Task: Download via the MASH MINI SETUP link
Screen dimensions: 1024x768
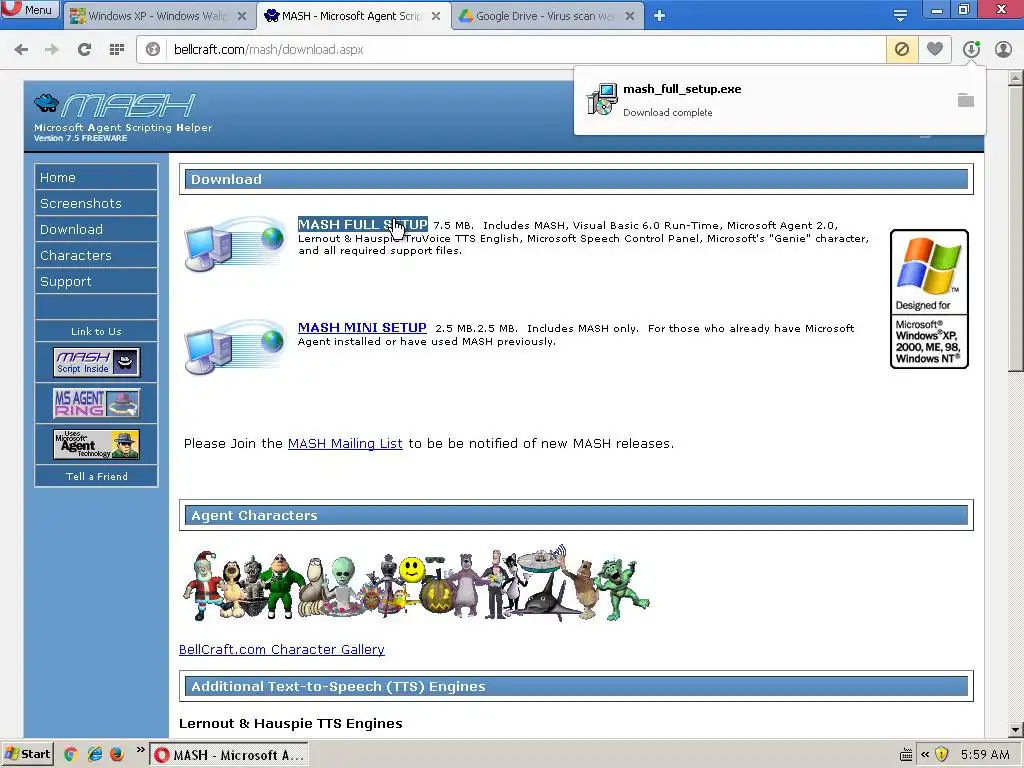Action: 362,328
